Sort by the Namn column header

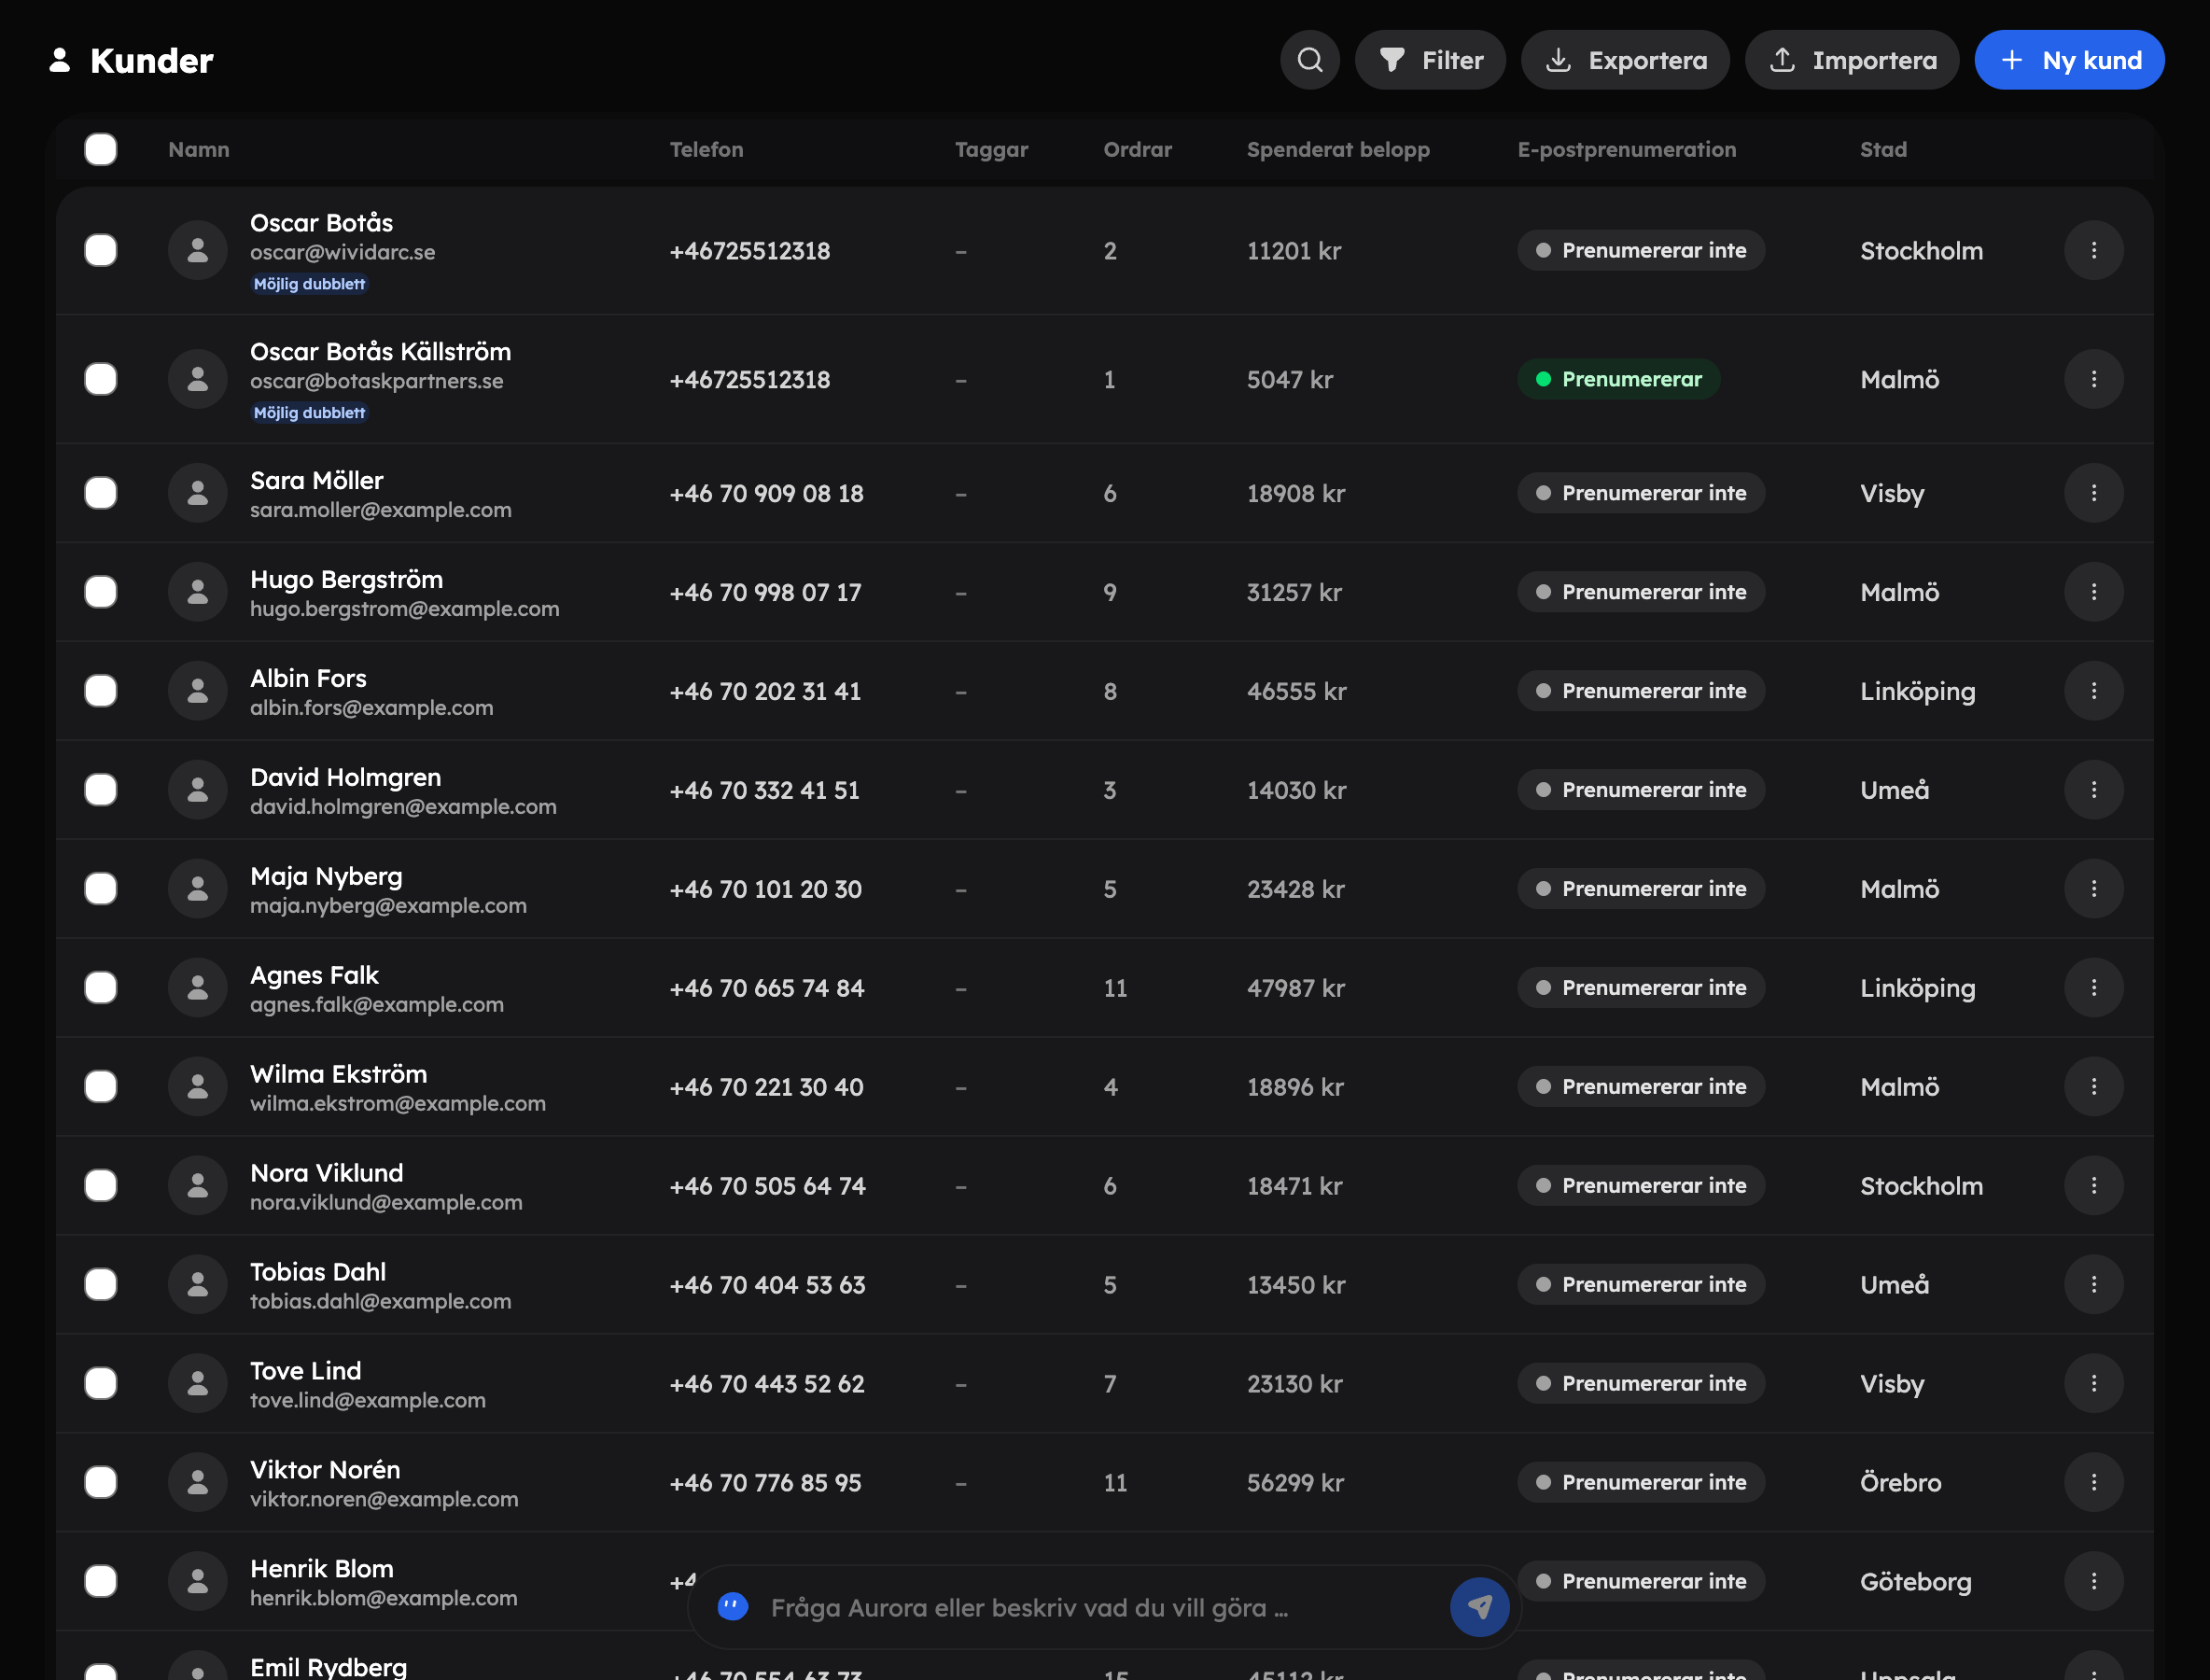[x=199, y=150]
